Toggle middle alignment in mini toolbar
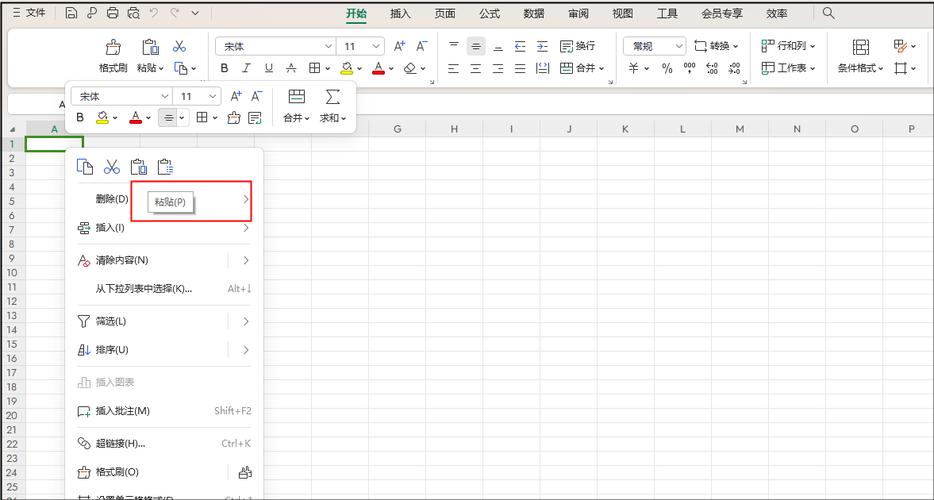The image size is (934, 500). tap(169, 118)
